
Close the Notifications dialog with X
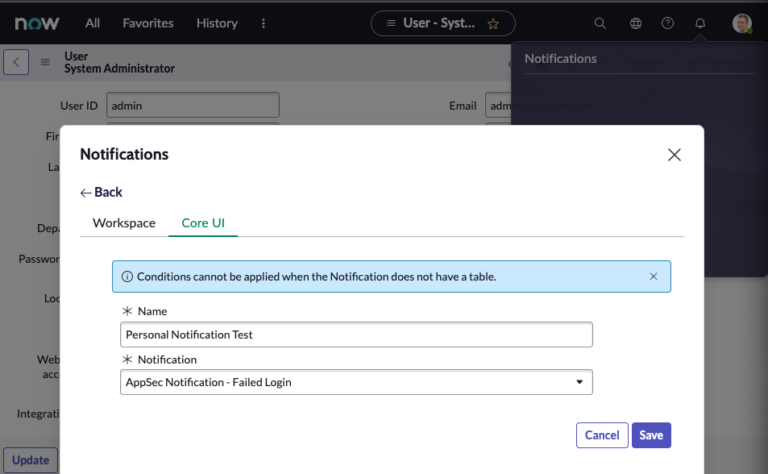coord(674,155)
